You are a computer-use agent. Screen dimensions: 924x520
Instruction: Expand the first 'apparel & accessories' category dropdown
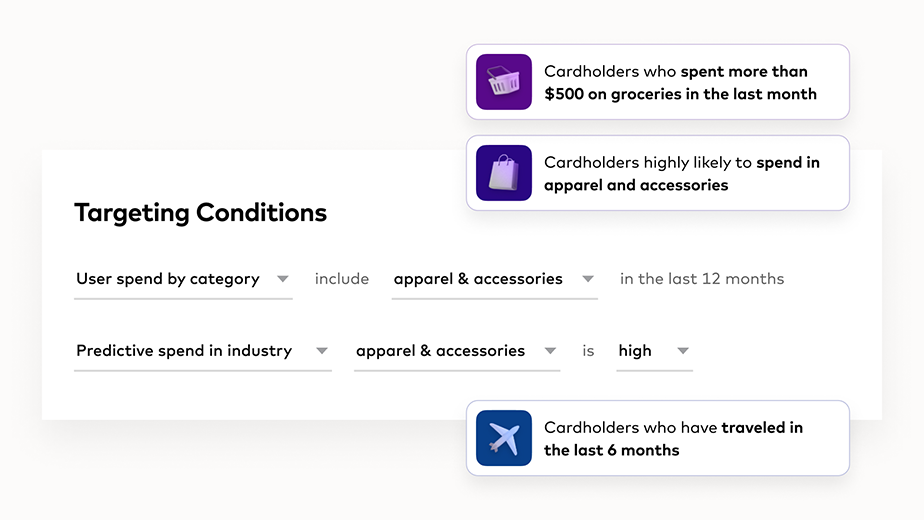tap(494, 280)
